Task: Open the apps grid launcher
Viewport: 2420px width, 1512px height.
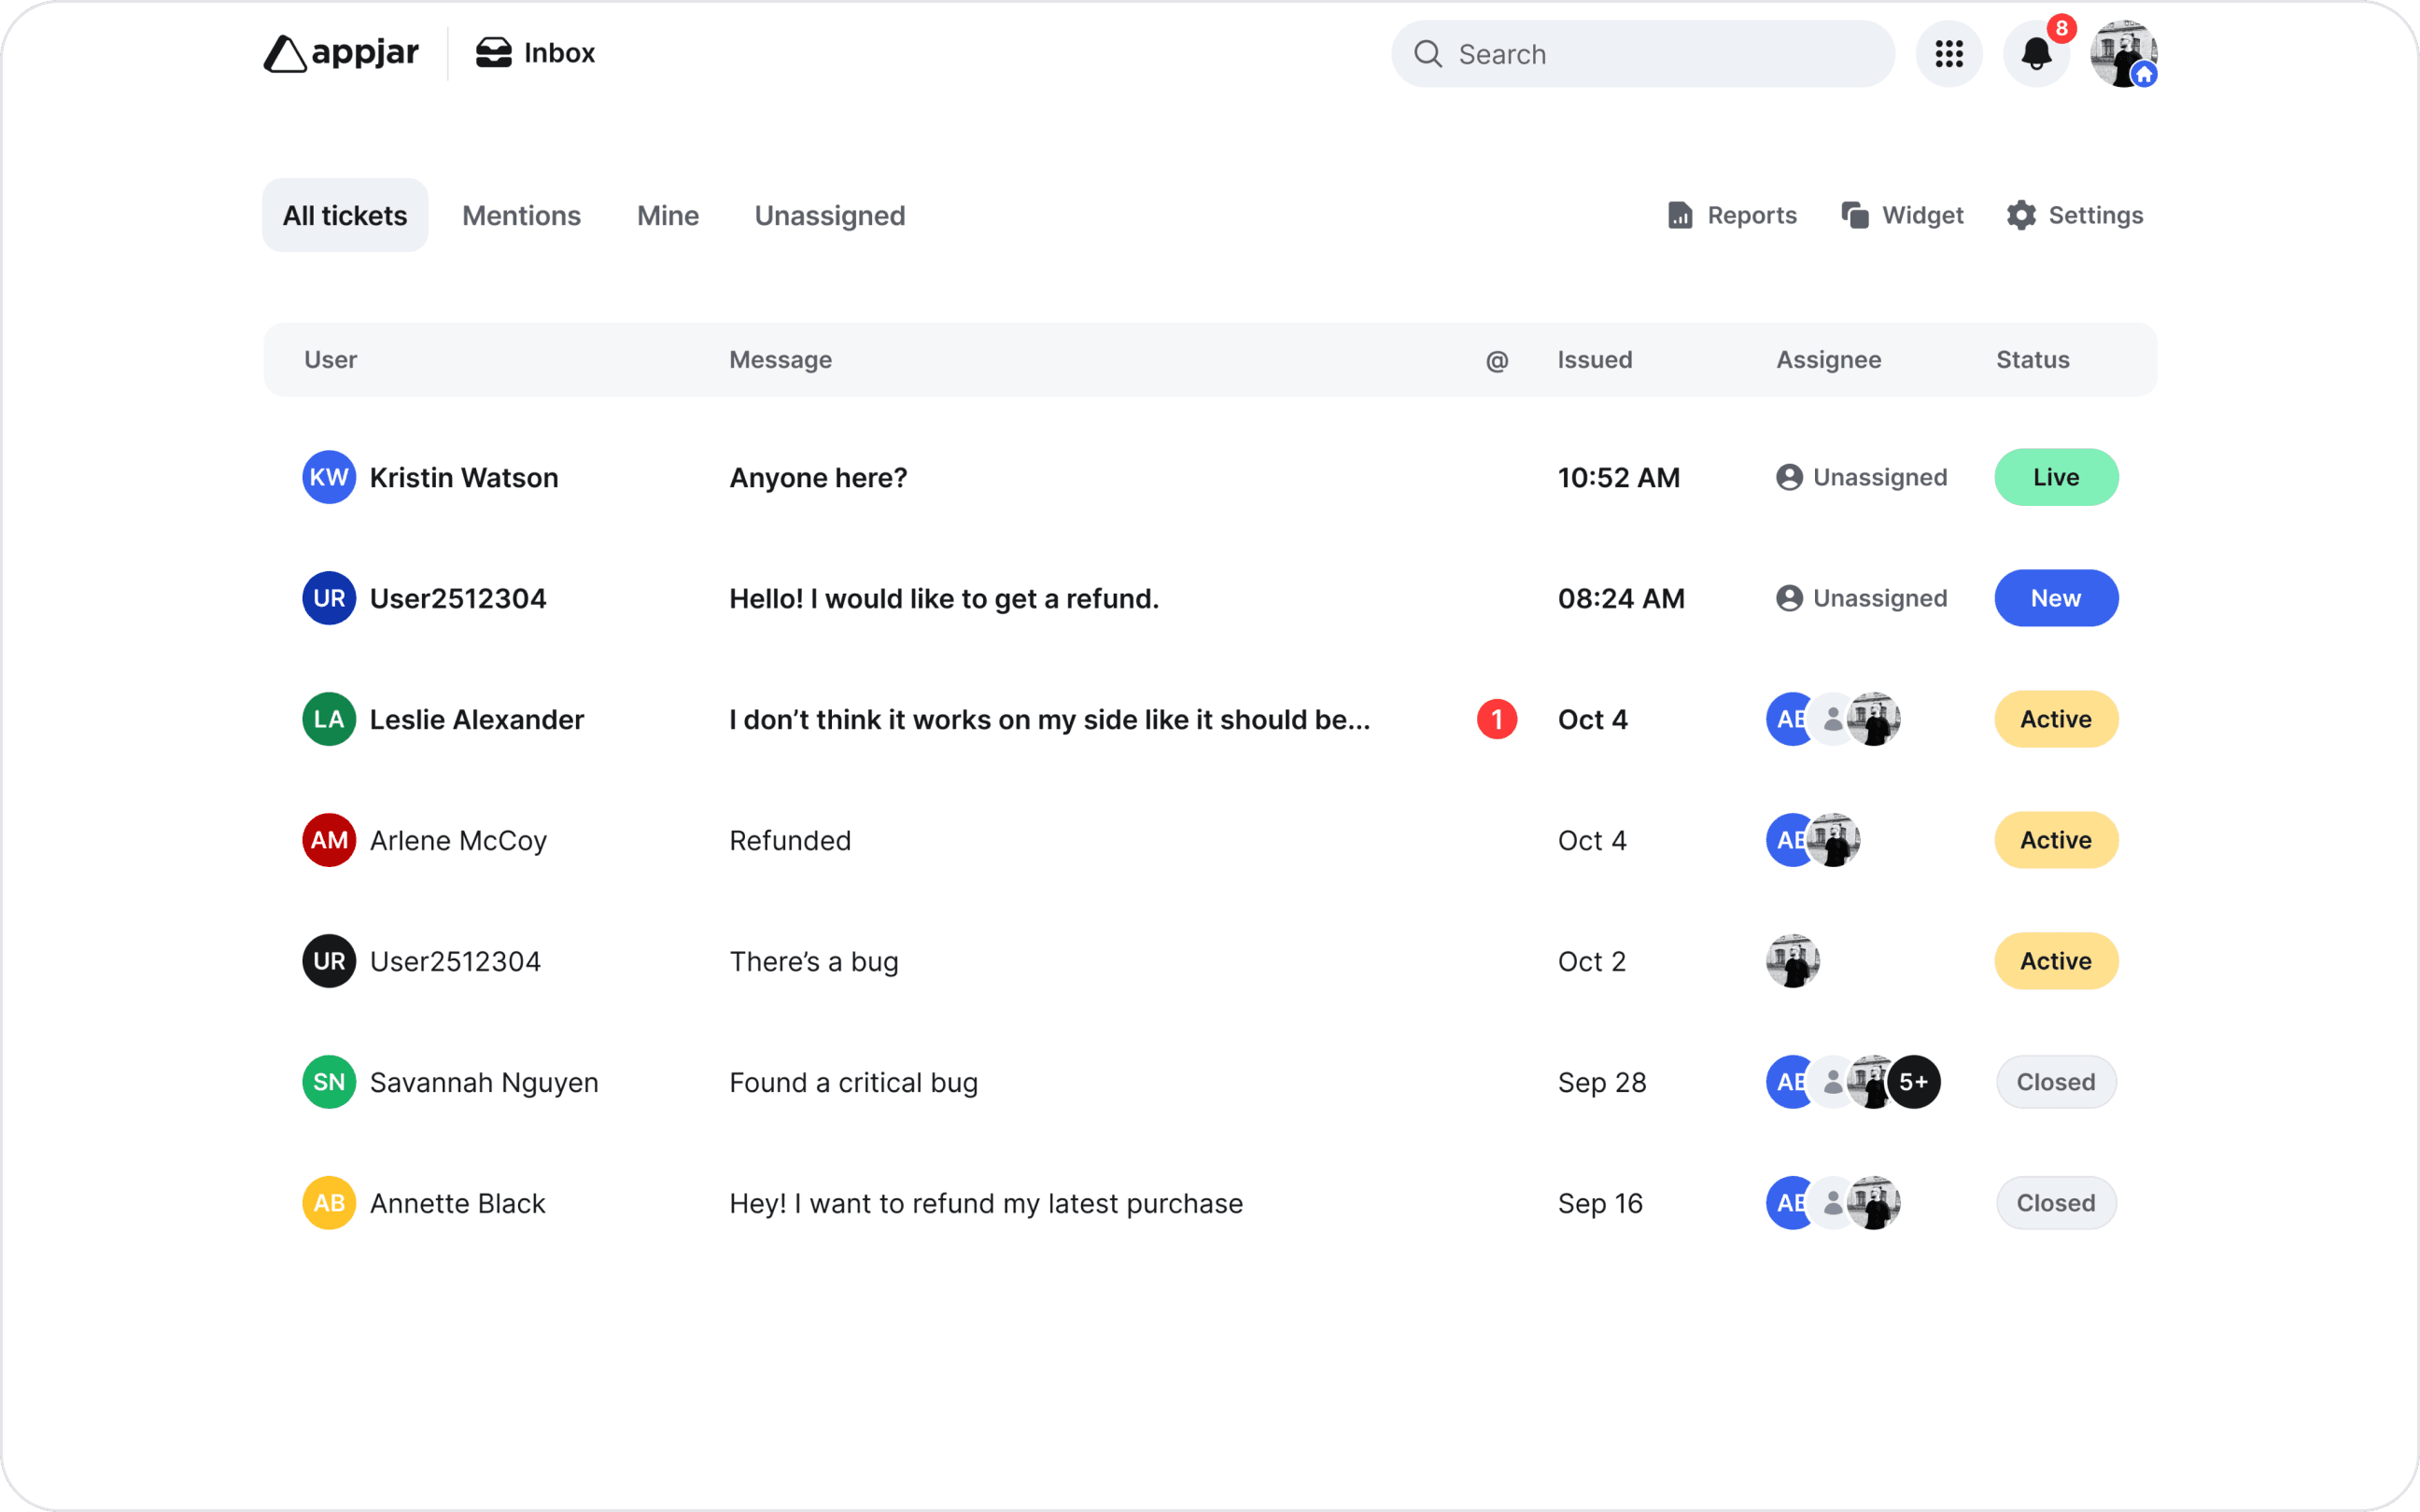Action: pyautogui.click(x=1948, y=53)
